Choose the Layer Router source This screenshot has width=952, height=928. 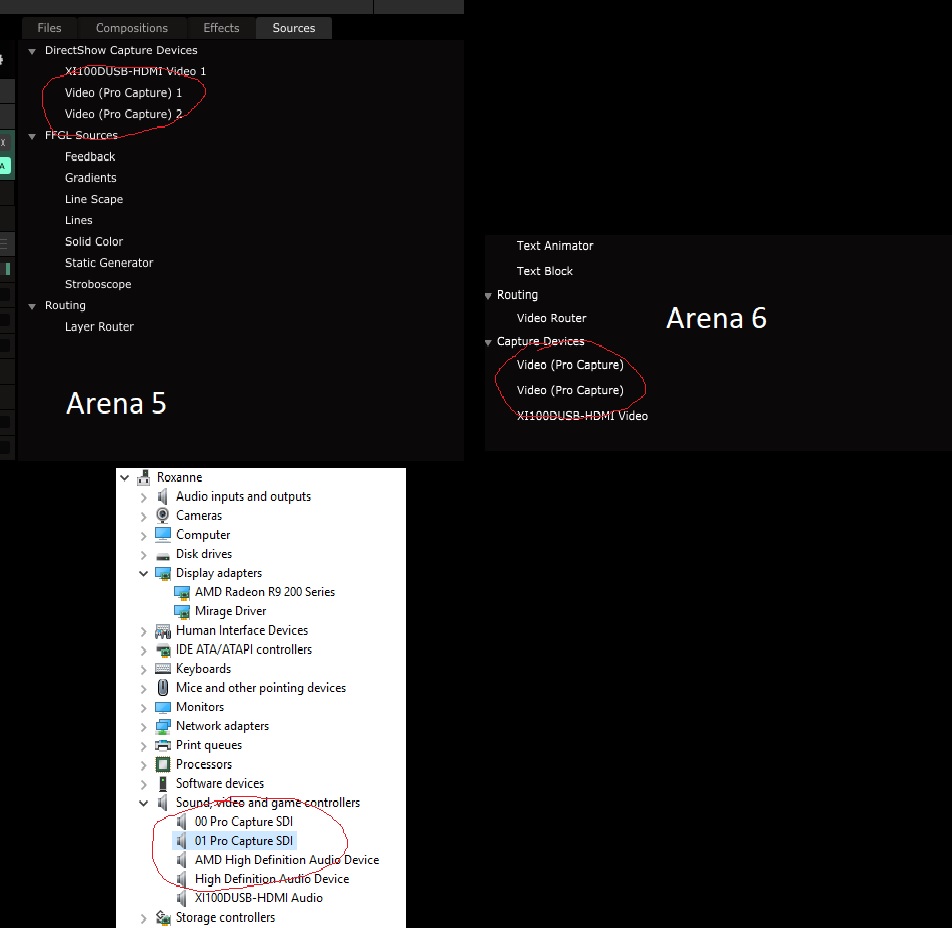[99, 327]
